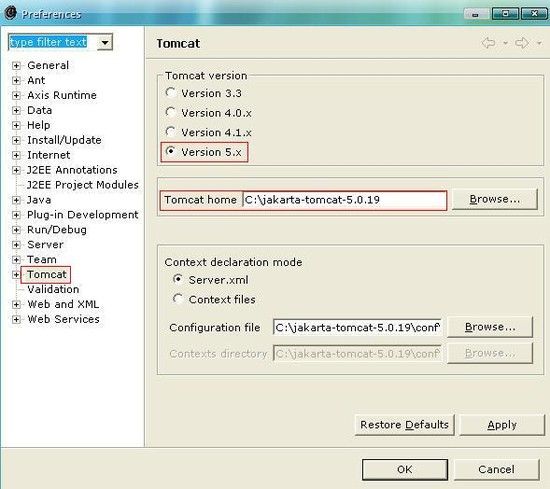This screenshot has height=489, width=550.
Task: Select Team in preferences tree
Action: click(x=42, y=260)
